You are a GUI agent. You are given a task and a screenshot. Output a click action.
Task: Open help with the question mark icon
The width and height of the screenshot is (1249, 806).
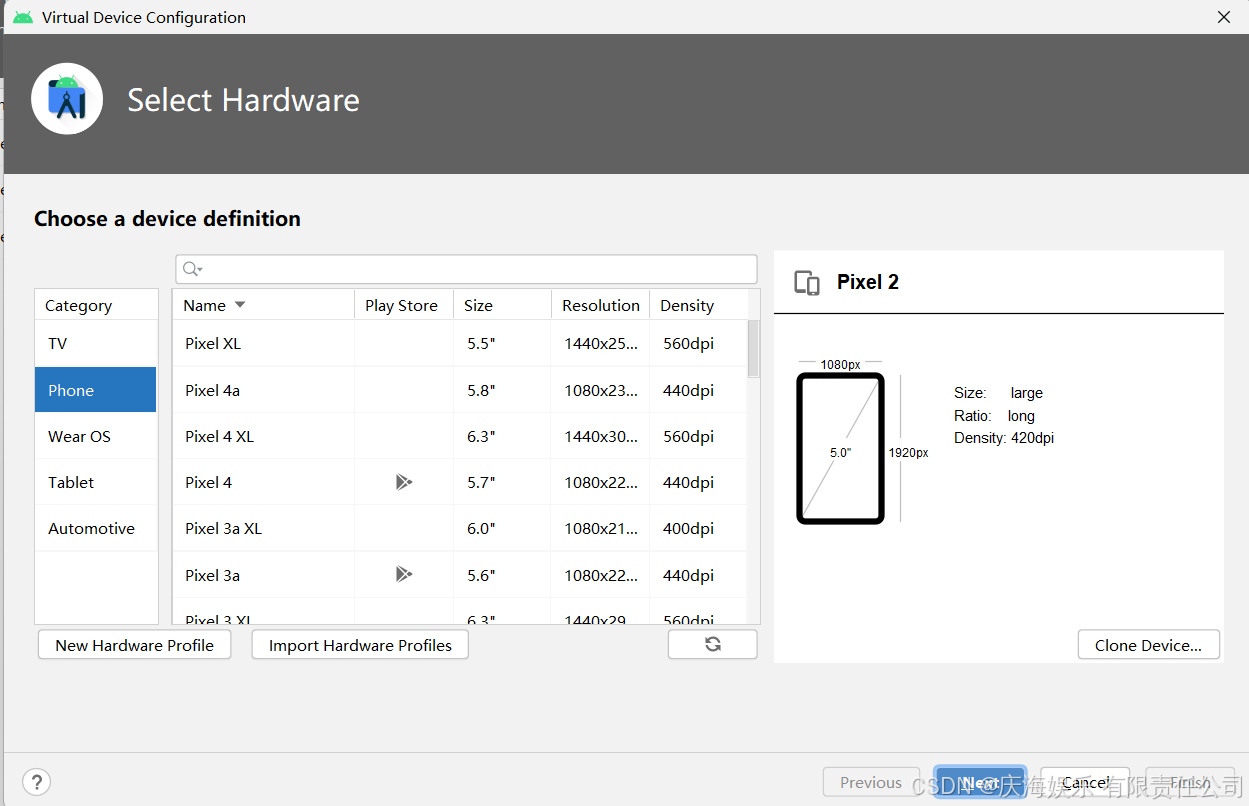pos(36,782)
